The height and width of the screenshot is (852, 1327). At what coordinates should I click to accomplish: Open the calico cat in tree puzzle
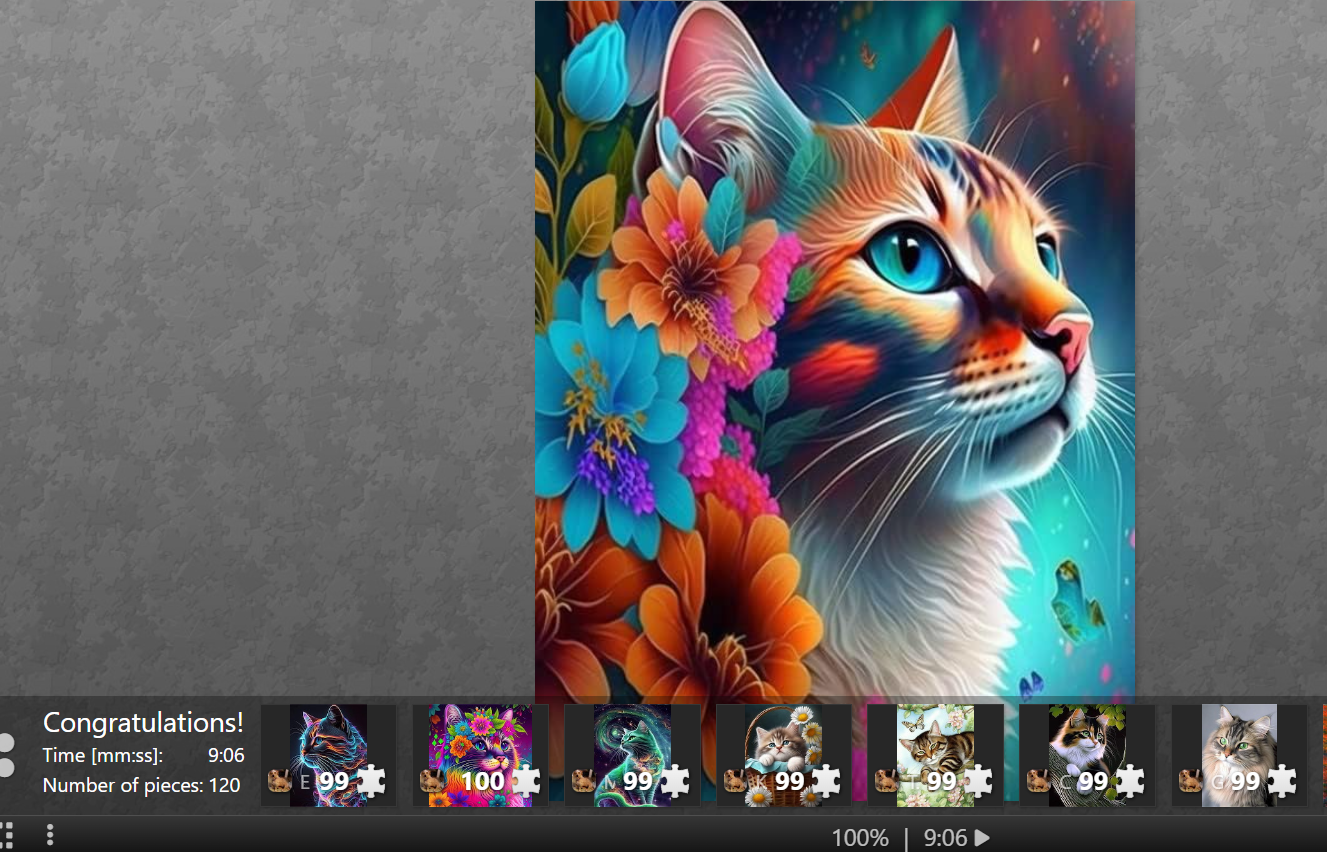point(1087,755)
